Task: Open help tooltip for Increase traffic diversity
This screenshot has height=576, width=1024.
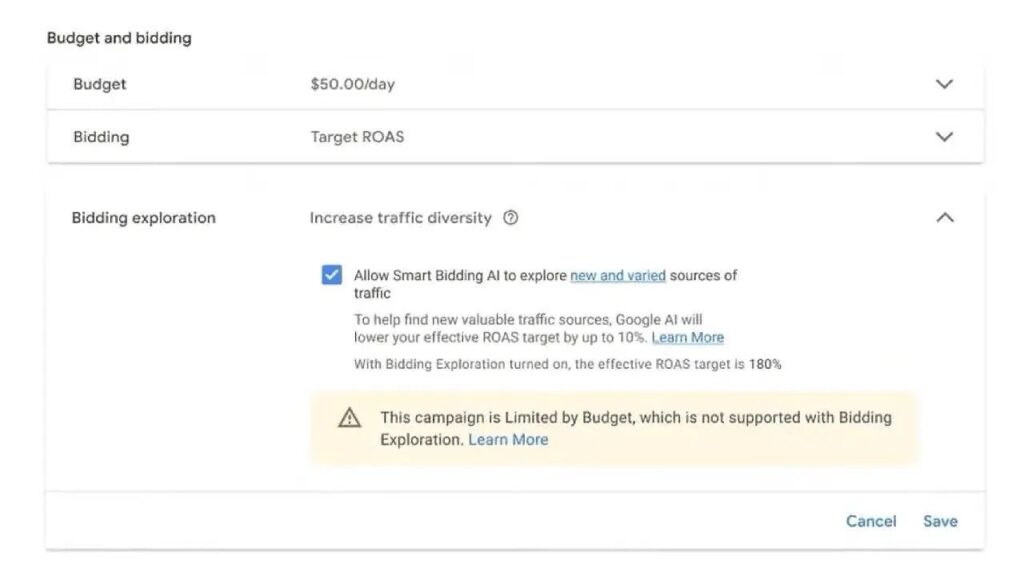Action: pyautogui.click(x=511, y=217)
